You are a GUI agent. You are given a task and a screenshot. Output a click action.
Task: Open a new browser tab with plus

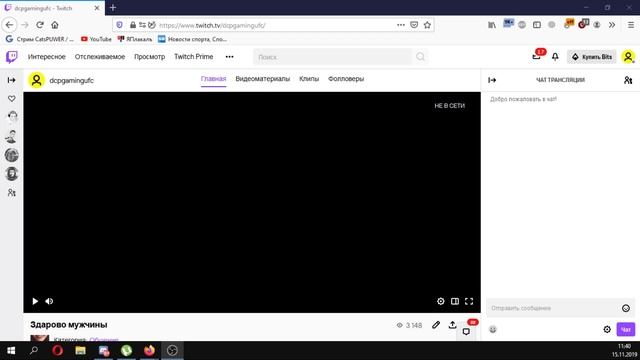113,8
